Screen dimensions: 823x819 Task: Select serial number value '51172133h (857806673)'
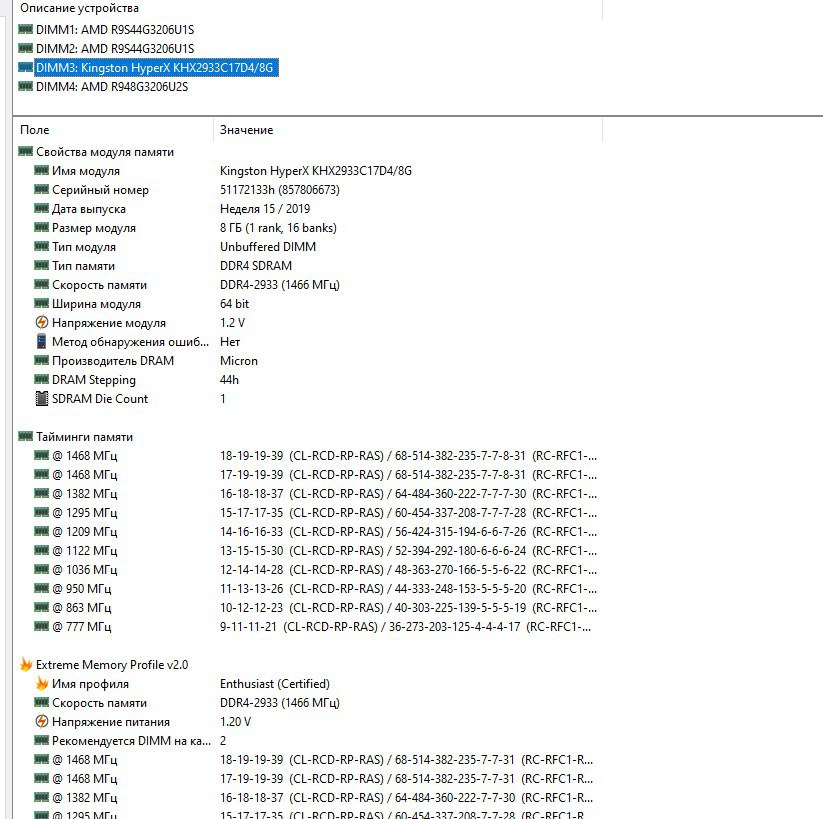280,190
